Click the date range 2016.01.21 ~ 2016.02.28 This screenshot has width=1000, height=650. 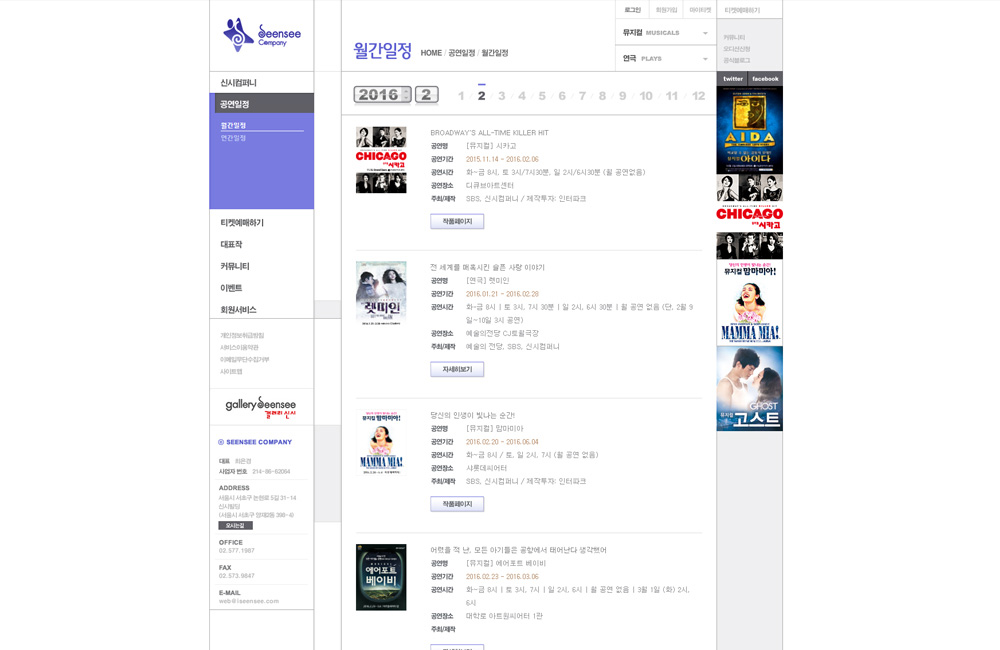click(x=502, y=294)
